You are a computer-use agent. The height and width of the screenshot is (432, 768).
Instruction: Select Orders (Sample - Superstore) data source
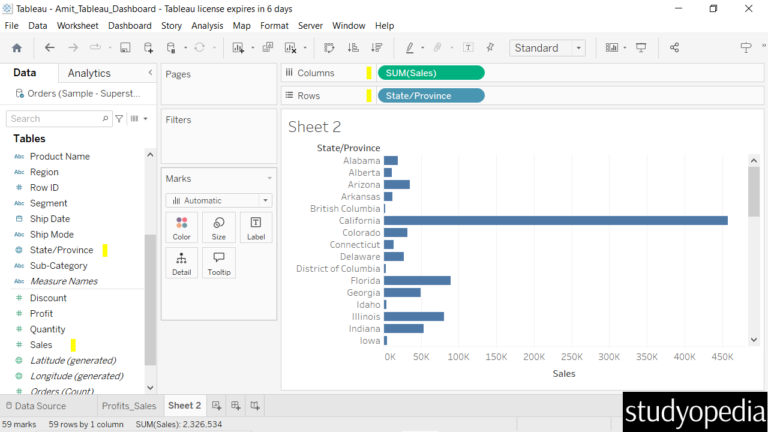(x=77, y=93)
